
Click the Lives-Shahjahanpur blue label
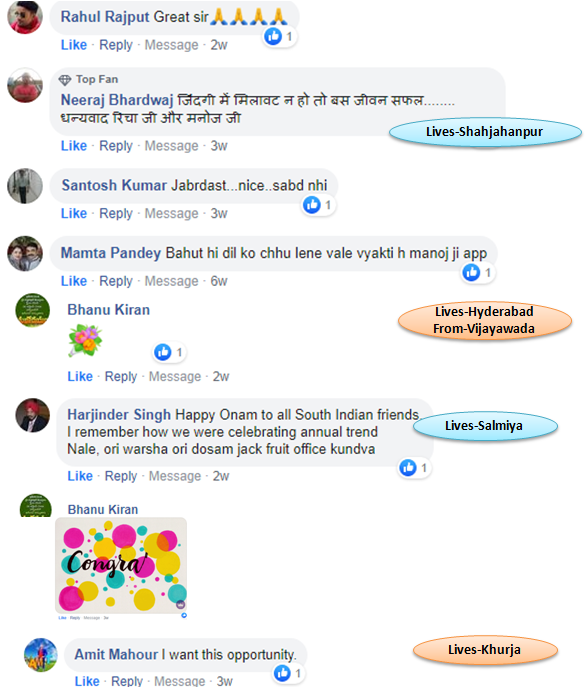tap(485, 132)
